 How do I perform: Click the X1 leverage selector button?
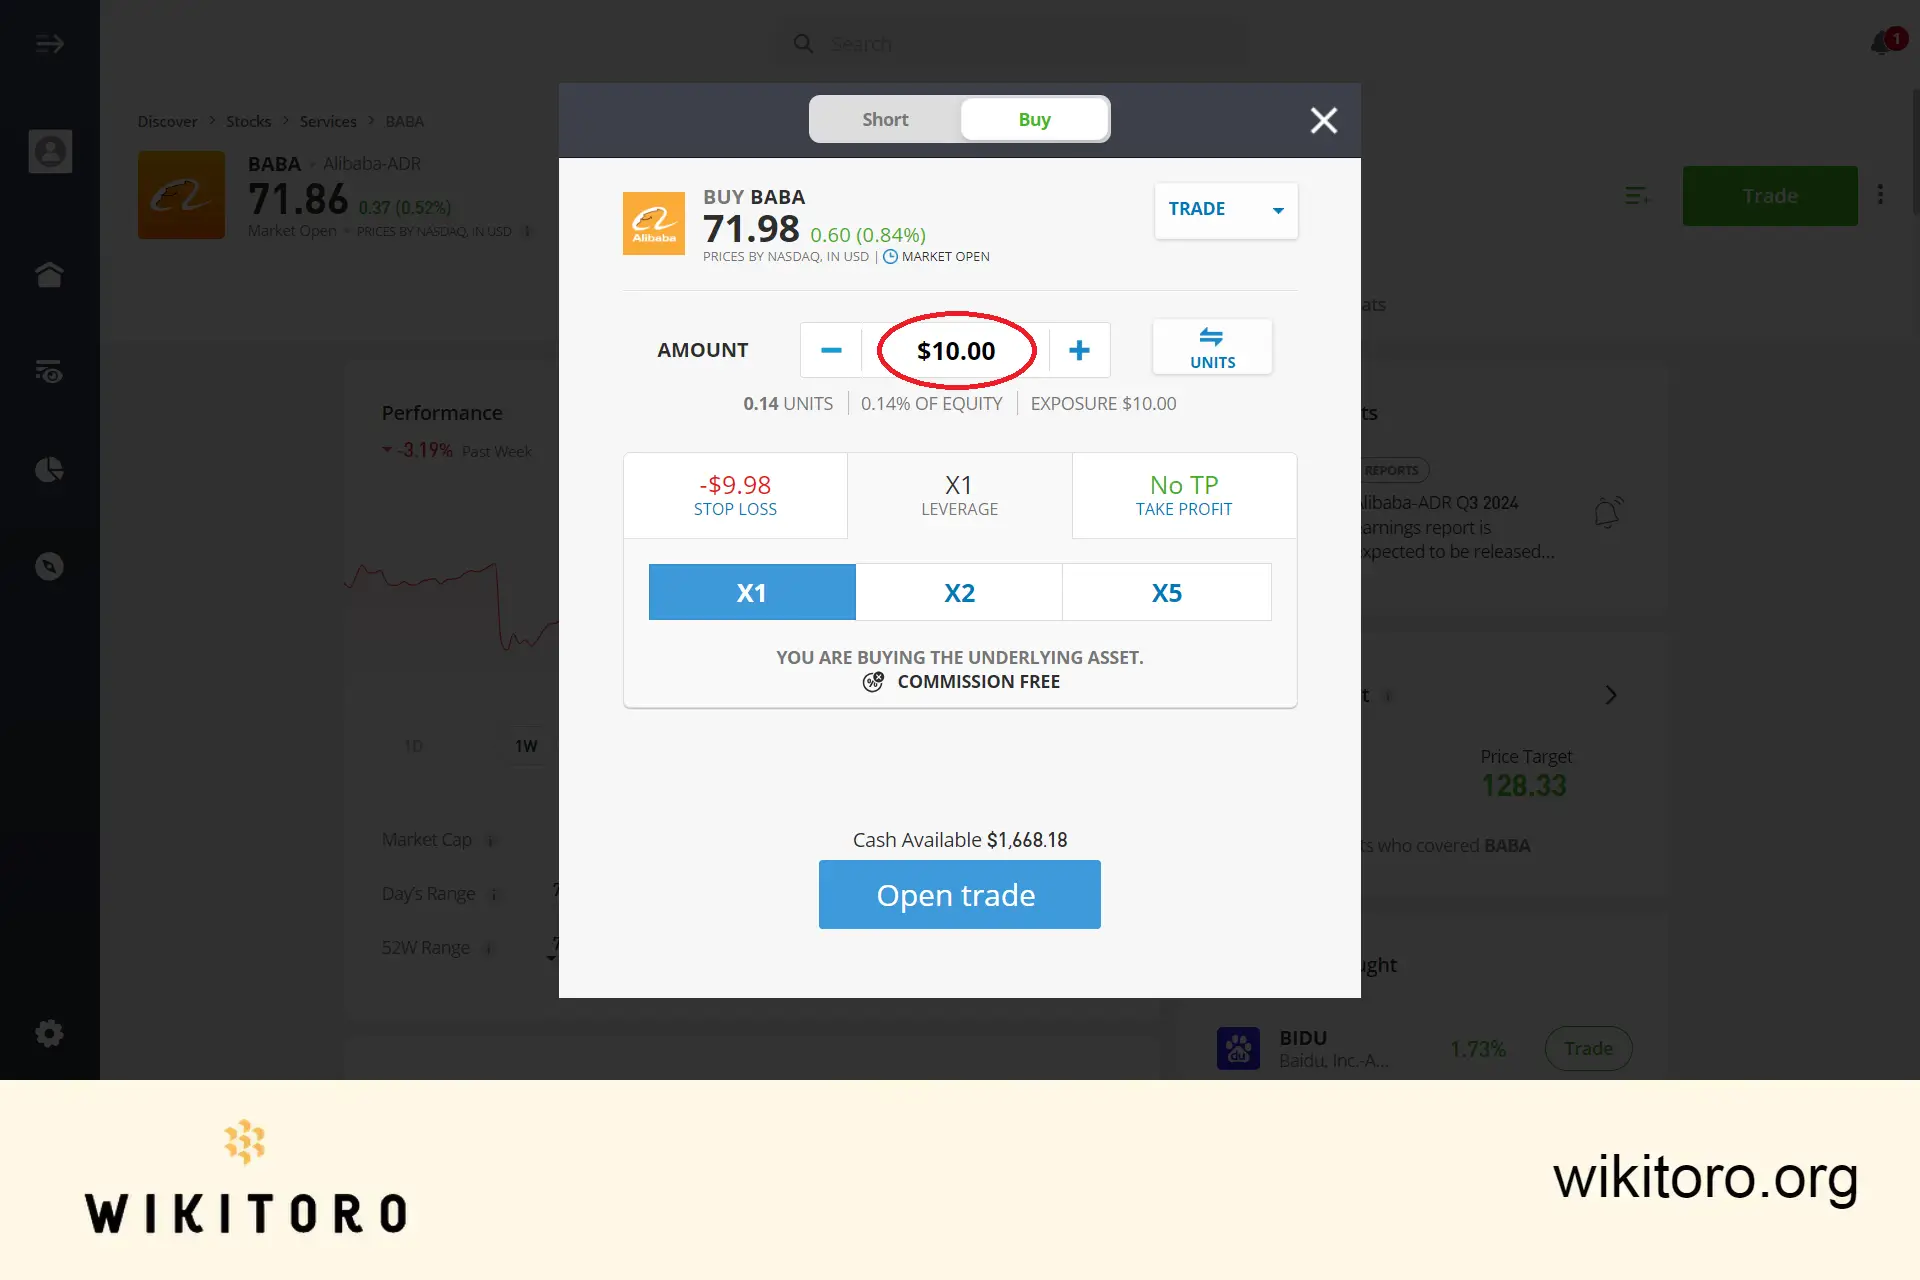751,591
